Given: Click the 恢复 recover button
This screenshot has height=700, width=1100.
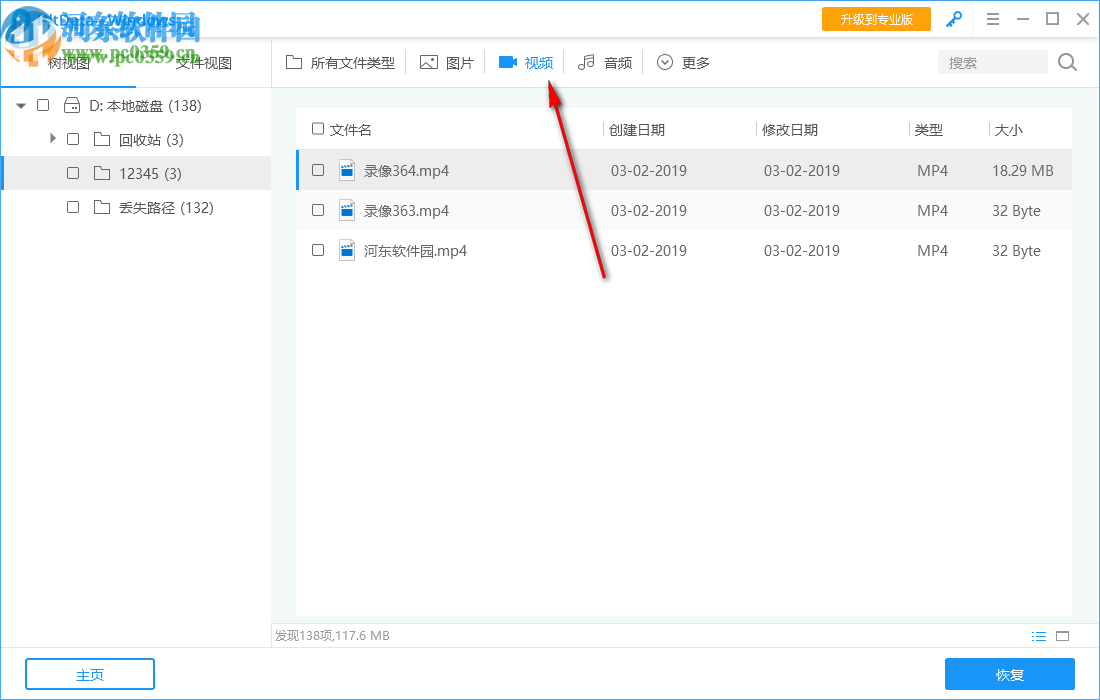Looking at the screenshot, I should (x=1010, y=674).
